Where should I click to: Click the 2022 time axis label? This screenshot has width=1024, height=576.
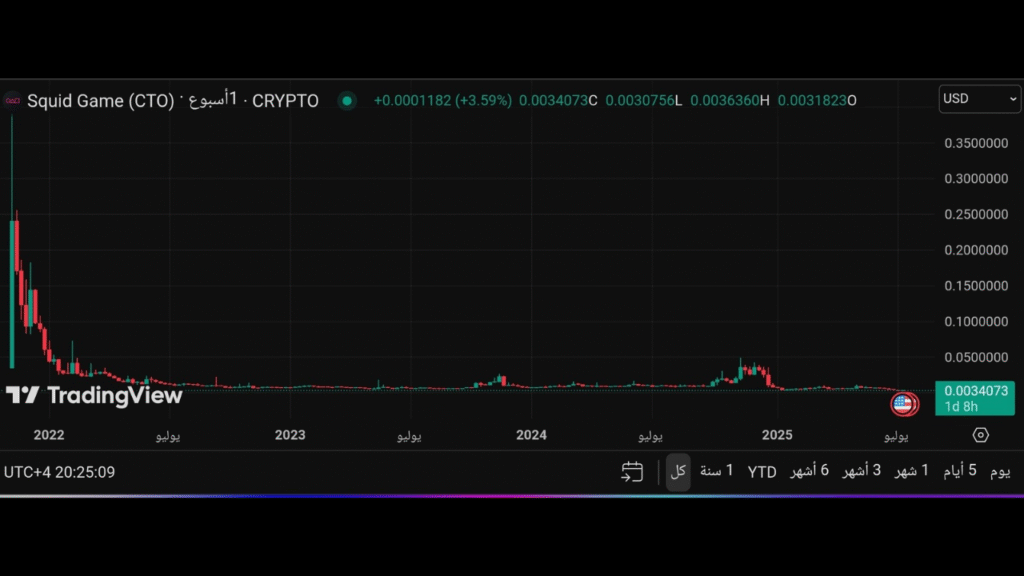point(49,435)
